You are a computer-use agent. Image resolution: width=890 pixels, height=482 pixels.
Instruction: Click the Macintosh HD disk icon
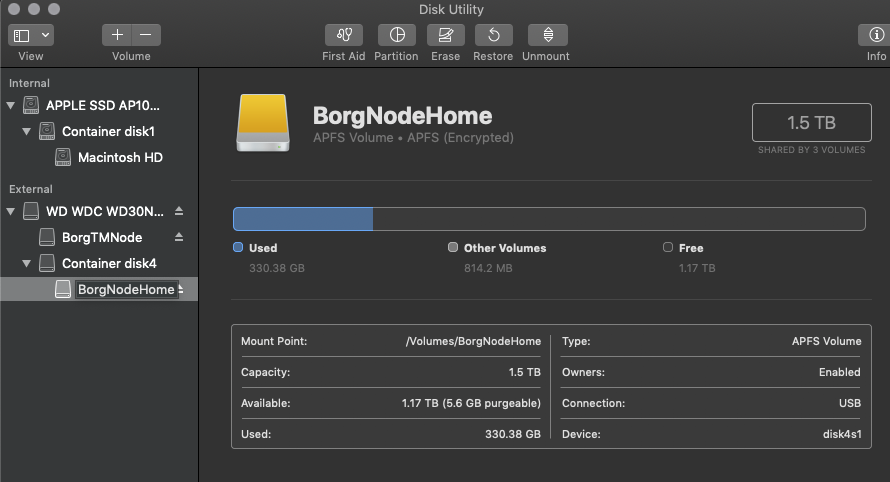pyautogui.click(x=62, y=157)
